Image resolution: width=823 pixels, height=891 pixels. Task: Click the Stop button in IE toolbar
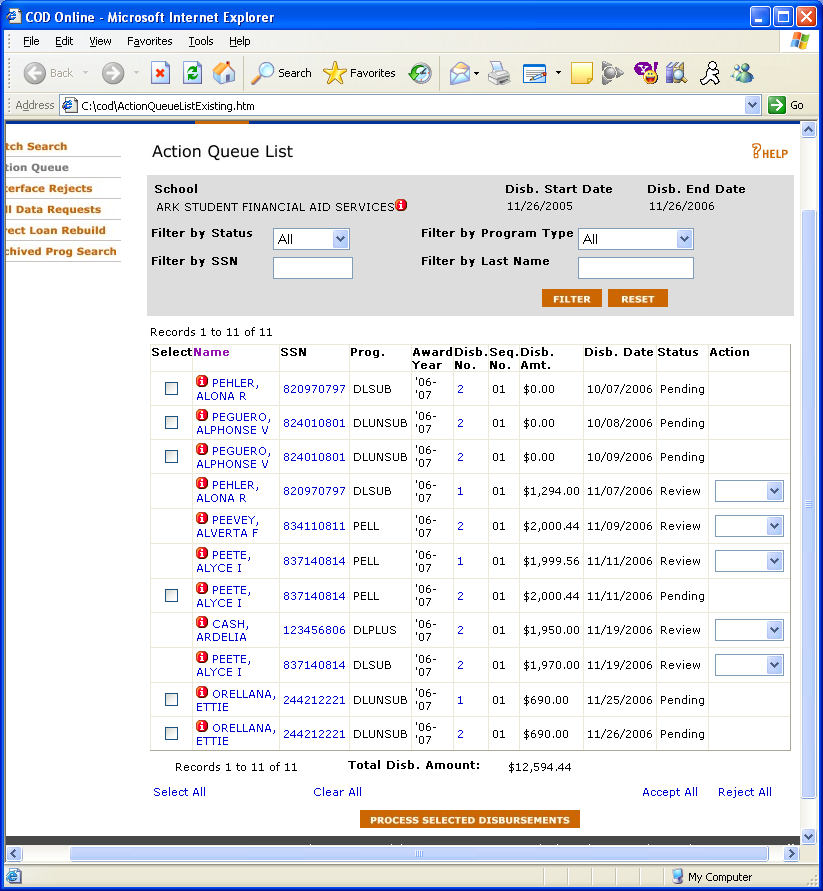coord(160,73)
